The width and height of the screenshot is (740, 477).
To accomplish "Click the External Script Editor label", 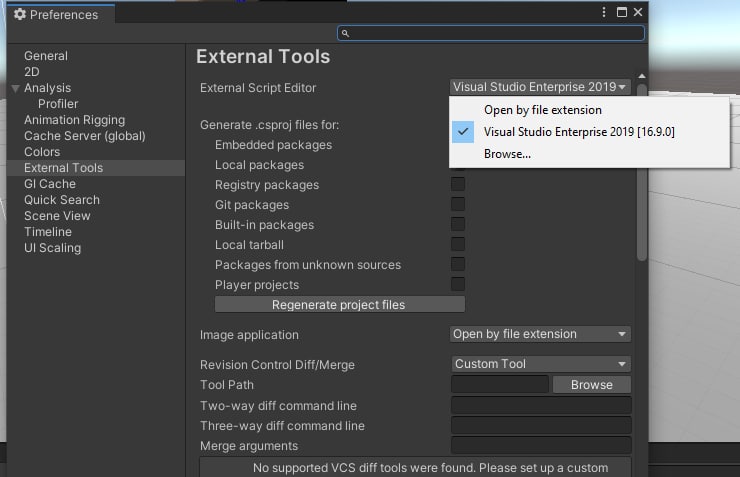I will pos(258,88).
